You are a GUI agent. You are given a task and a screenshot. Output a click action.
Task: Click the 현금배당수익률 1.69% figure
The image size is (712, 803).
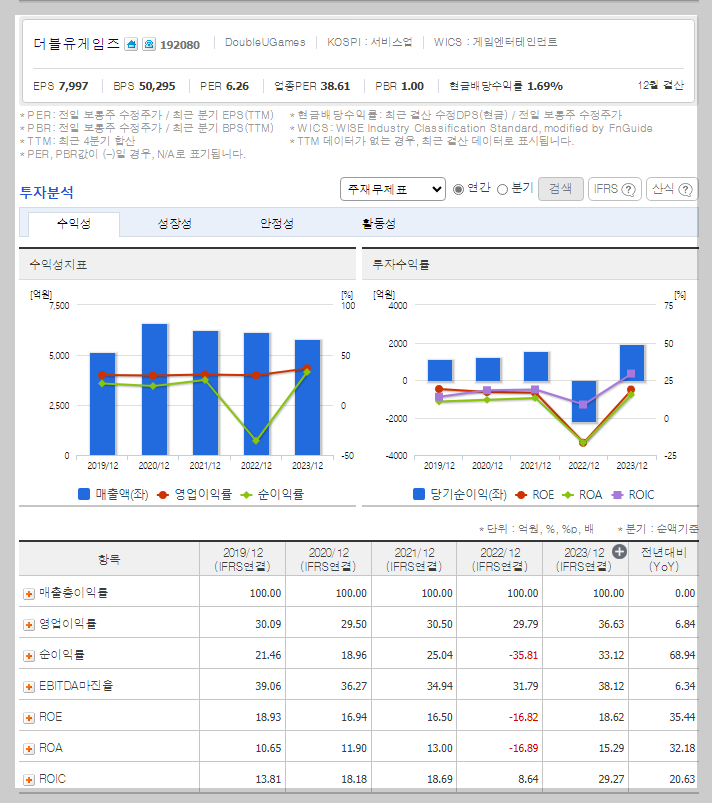(506, 86)
